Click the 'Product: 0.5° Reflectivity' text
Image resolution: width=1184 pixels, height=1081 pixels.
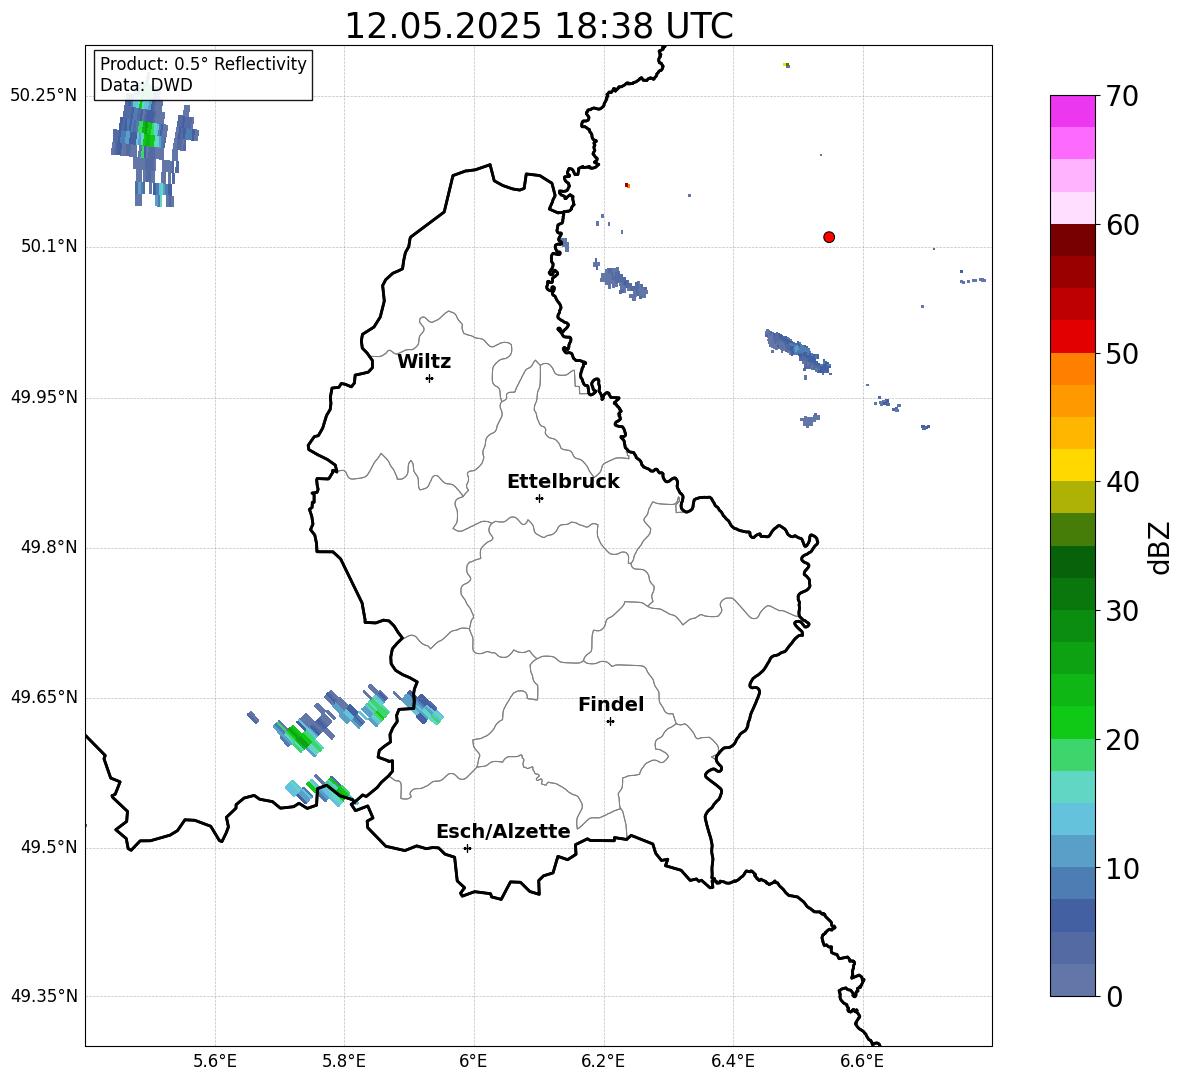coord(203,63)
